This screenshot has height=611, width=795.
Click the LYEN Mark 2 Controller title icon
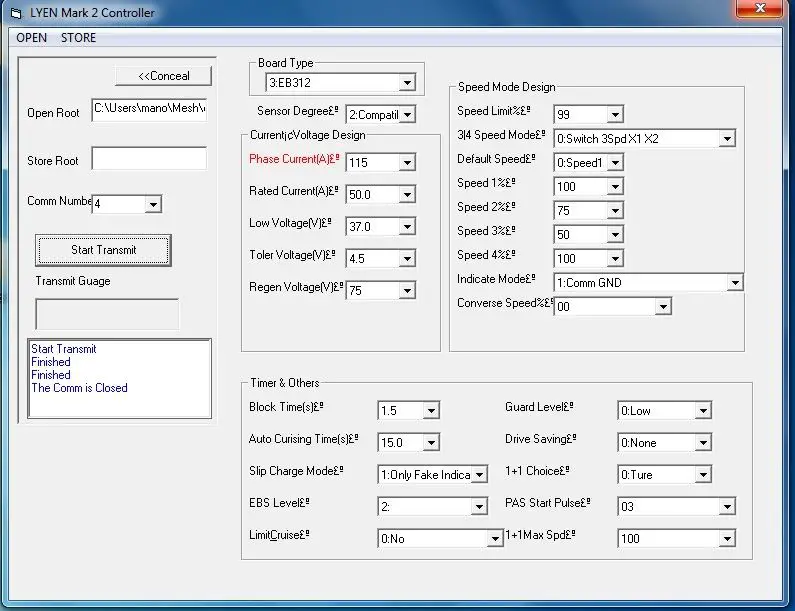pos(17,14)
